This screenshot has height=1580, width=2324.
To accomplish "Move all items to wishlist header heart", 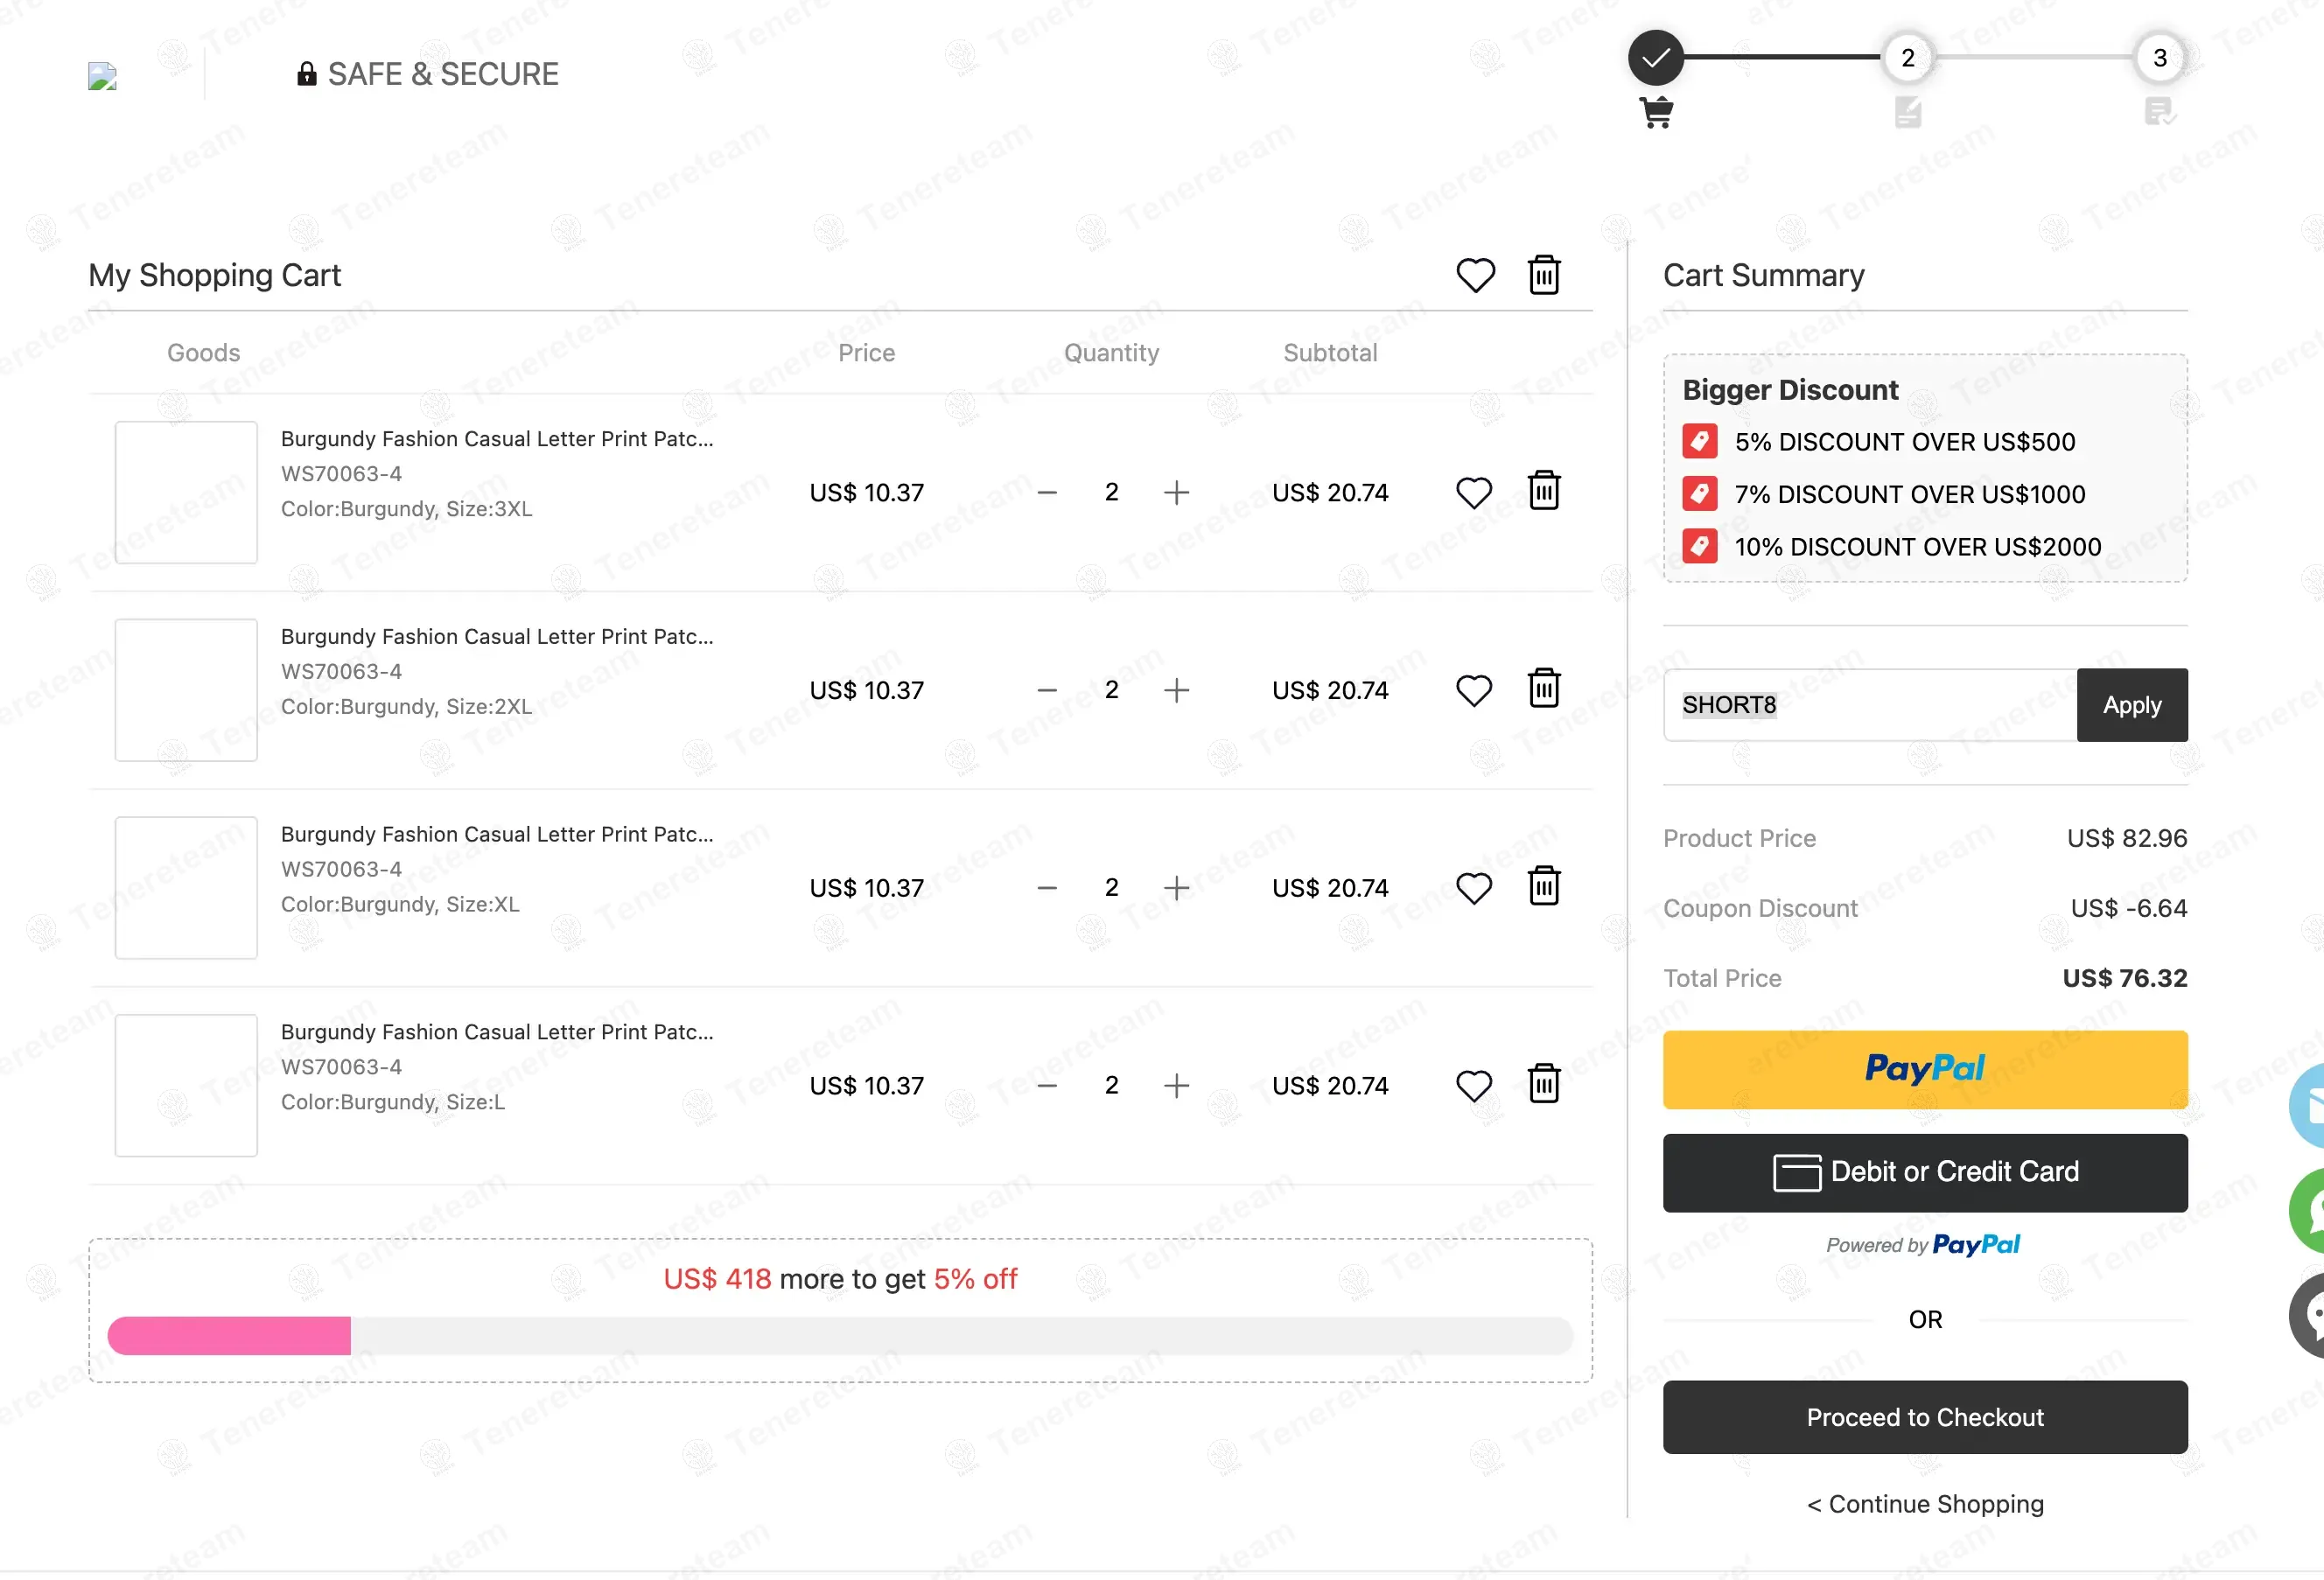I will [x=1475, y=275].
